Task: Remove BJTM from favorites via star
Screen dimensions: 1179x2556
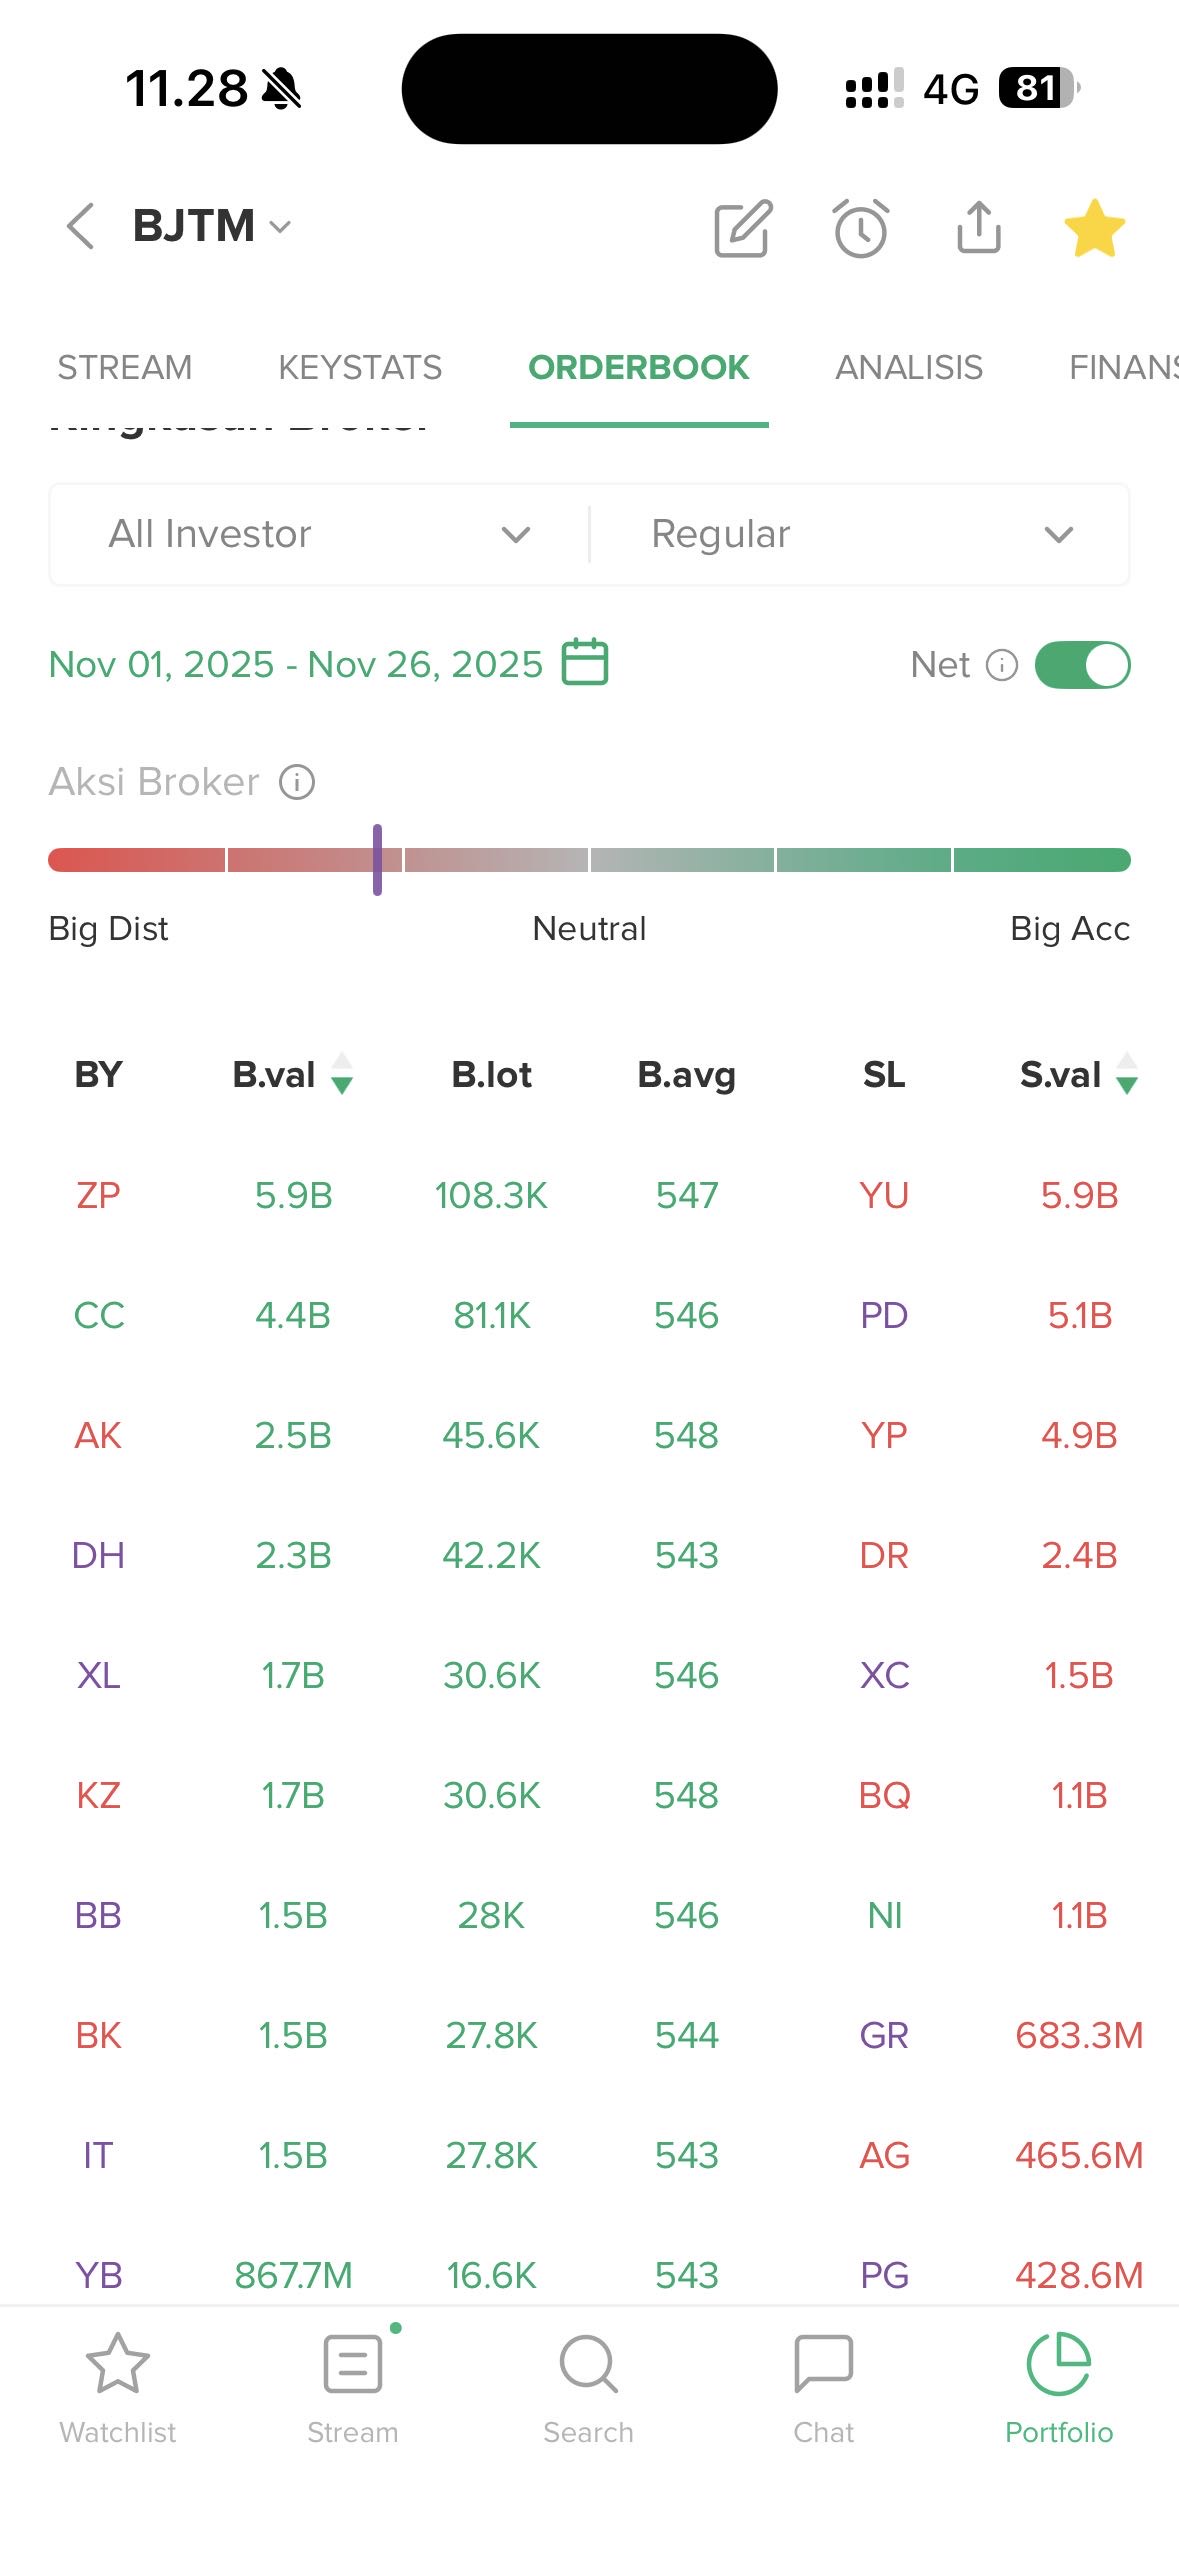Action: pos(1094,228)
